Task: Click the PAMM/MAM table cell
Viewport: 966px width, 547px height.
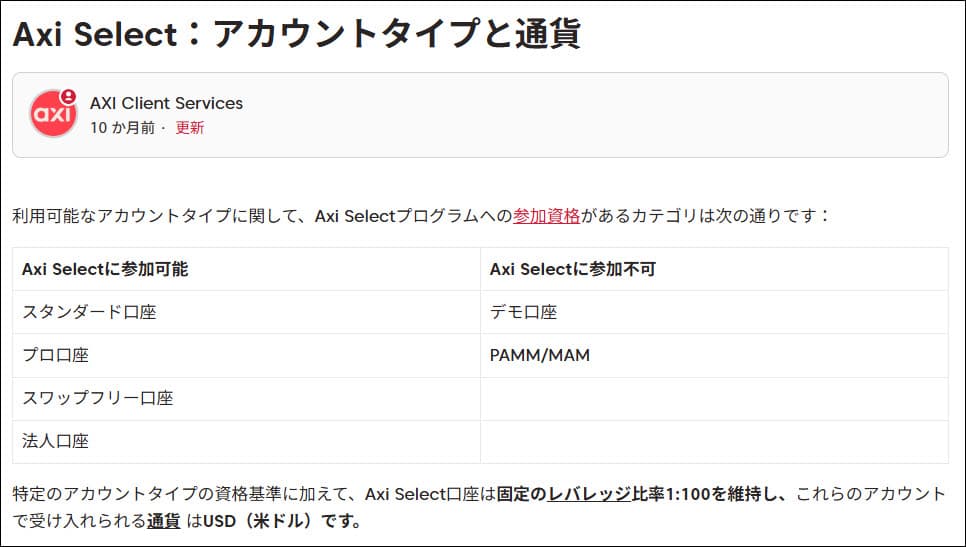Action: pyautogui.click(x=539, y=355)
